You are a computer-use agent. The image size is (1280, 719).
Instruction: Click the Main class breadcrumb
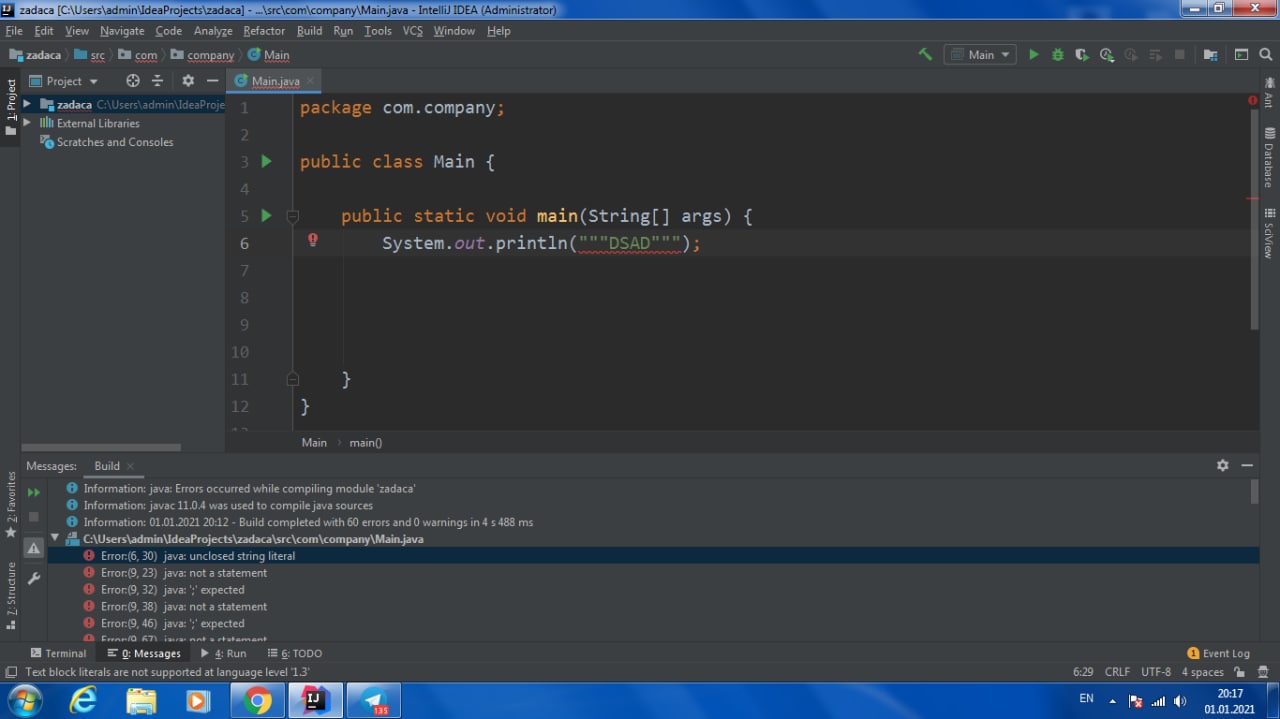click(268, 55)
